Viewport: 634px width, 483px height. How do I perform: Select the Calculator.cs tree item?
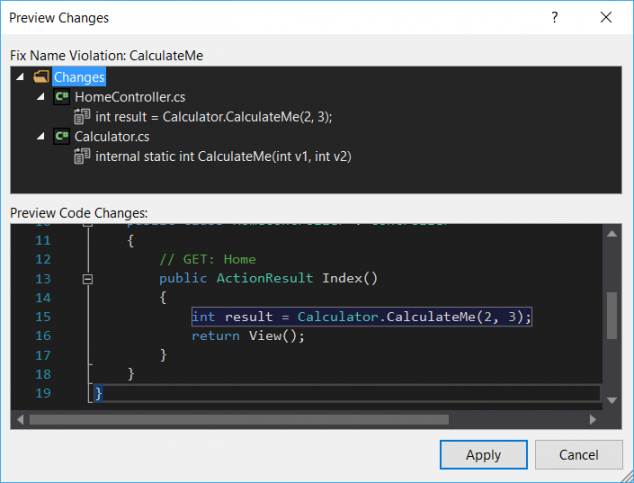click(112, 137)
